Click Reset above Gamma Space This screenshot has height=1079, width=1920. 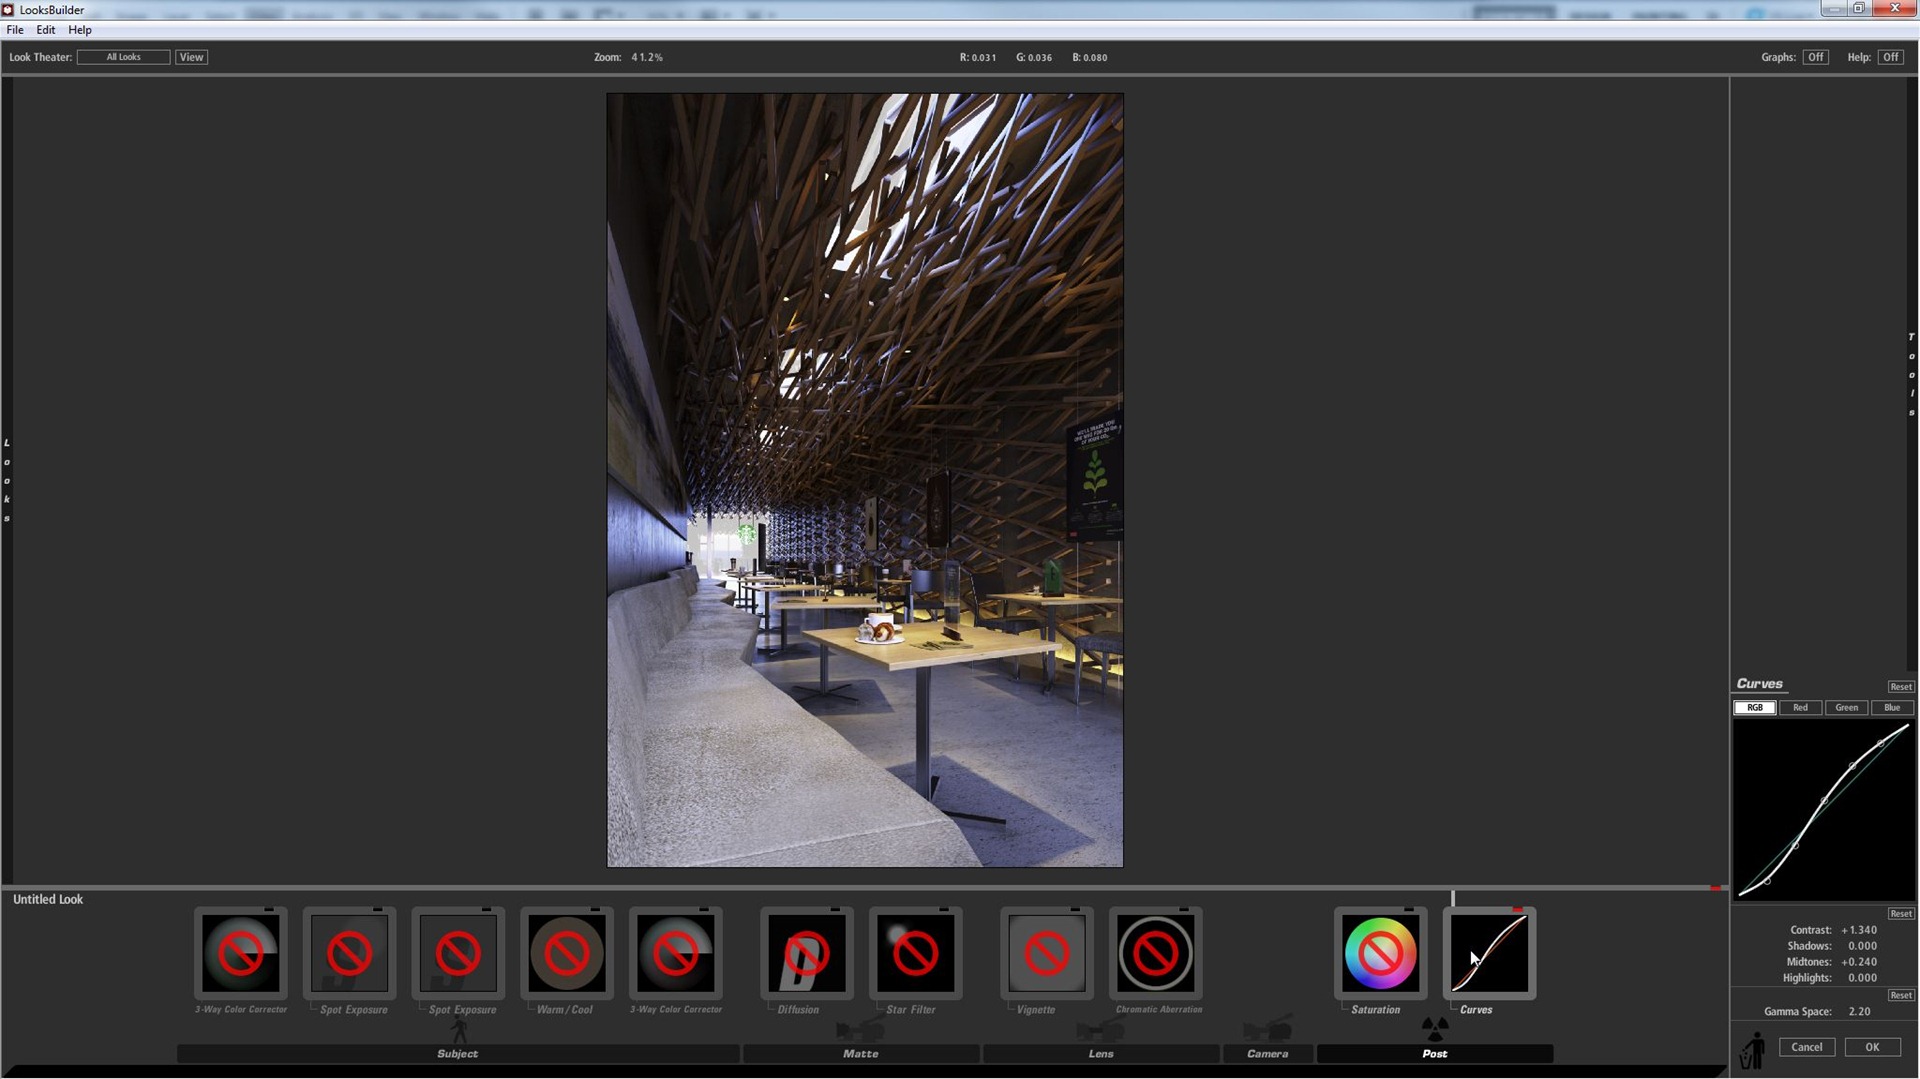(x=1900, y=996)
